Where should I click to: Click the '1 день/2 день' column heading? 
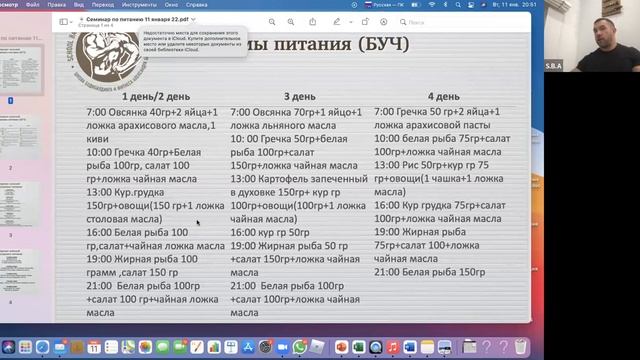pyautogui.click(x=156, y=97)
